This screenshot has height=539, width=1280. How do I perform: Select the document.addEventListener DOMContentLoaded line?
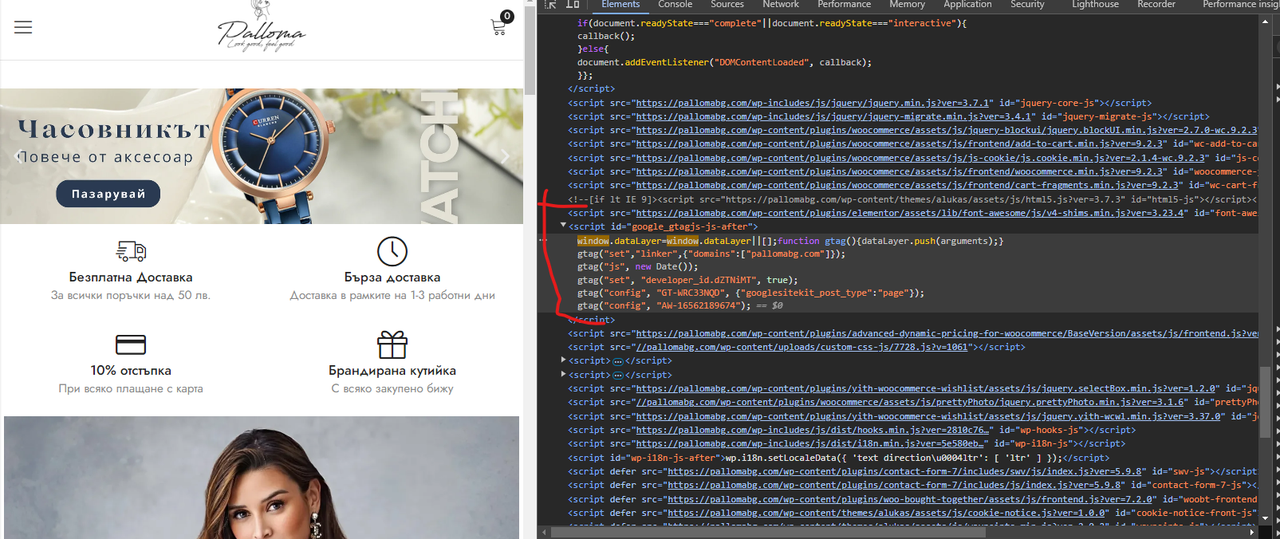724,62
